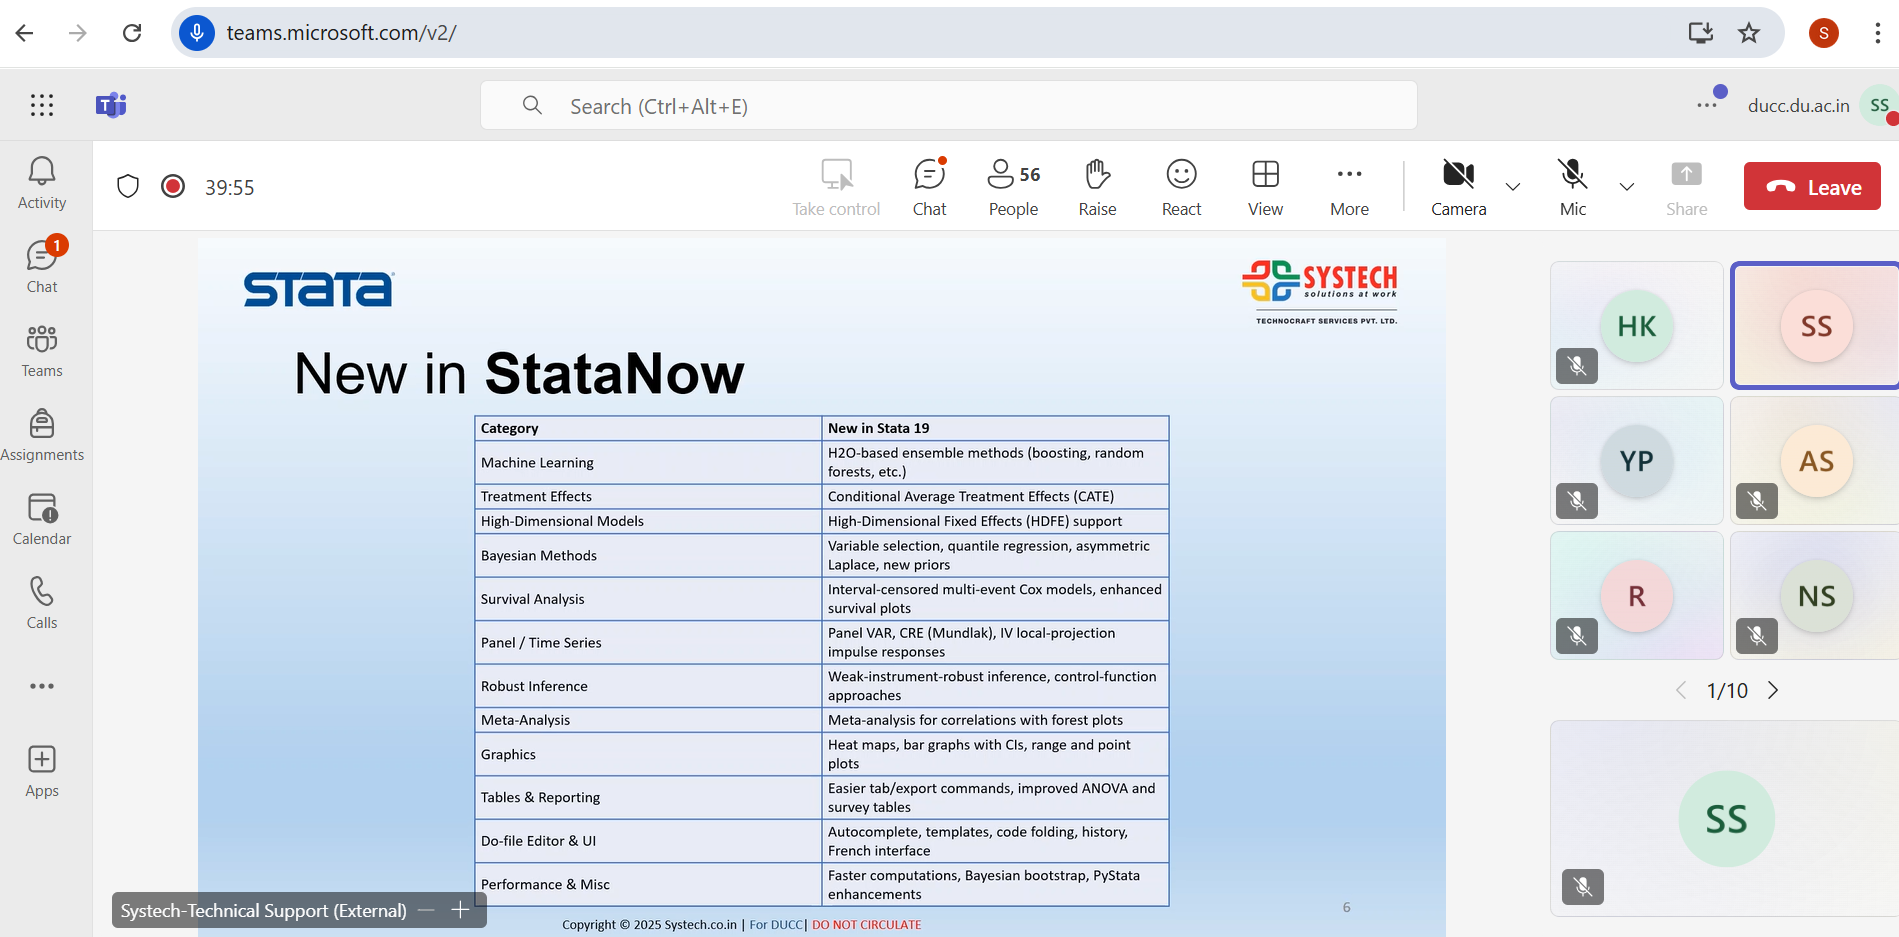Open Calls in the left sidebar
1899x937 pixels.
(x=41, y=603)
